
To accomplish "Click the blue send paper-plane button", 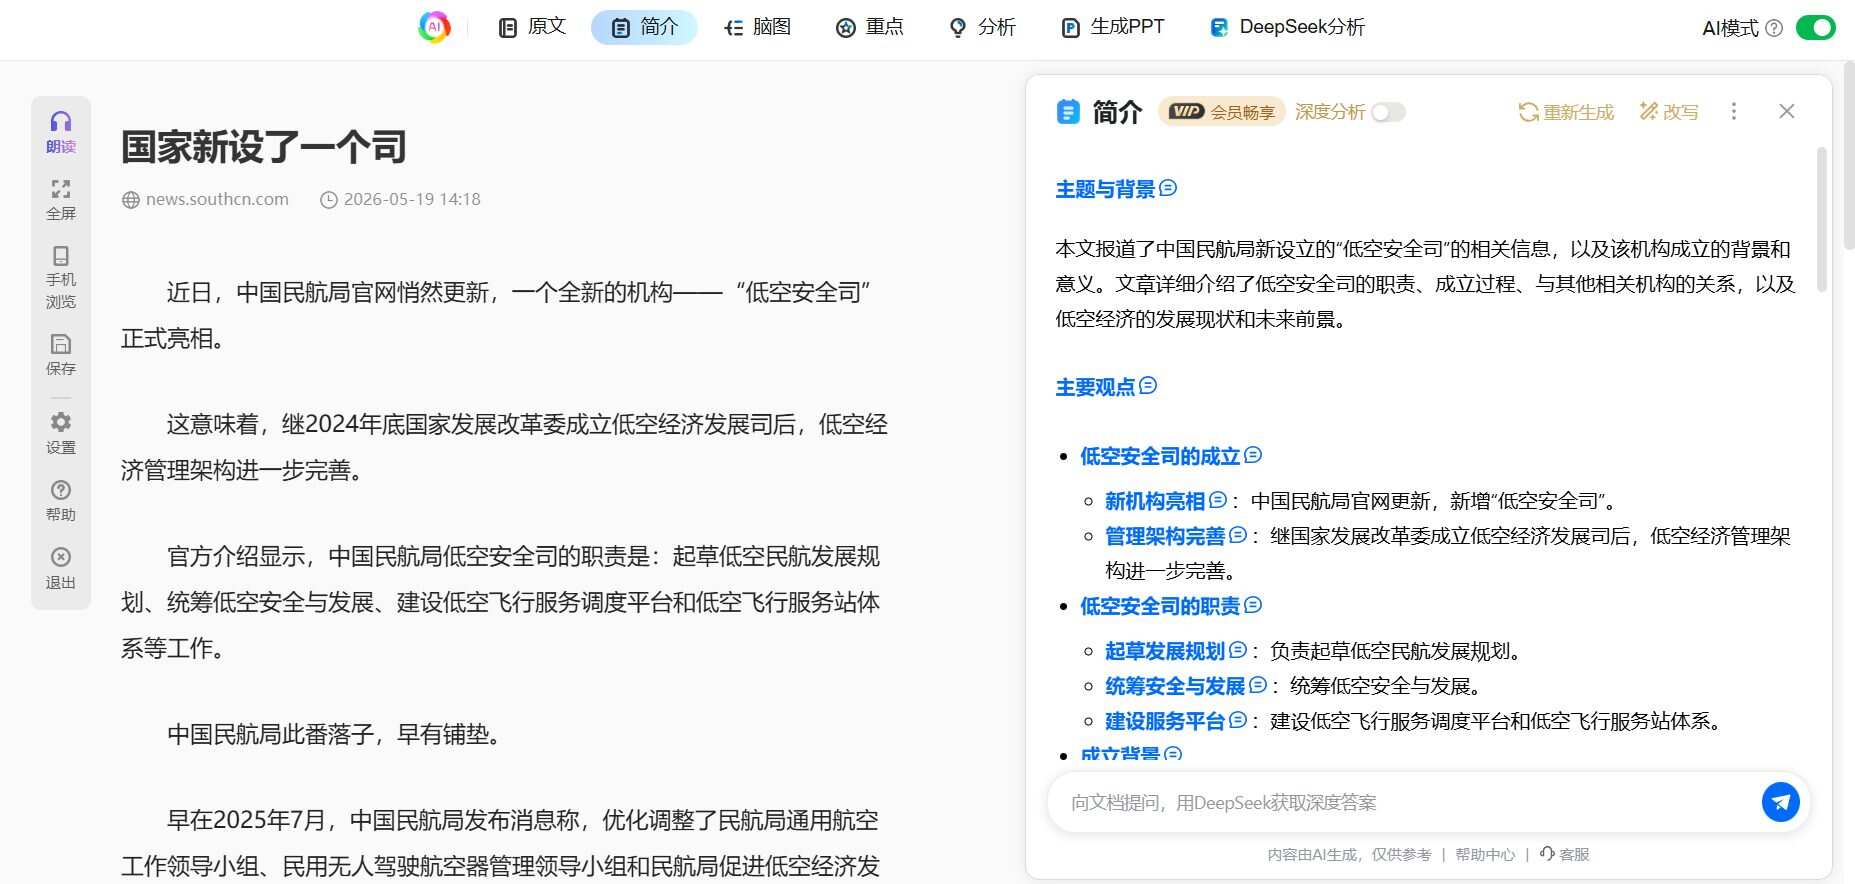I will [x=1781, y=802].
